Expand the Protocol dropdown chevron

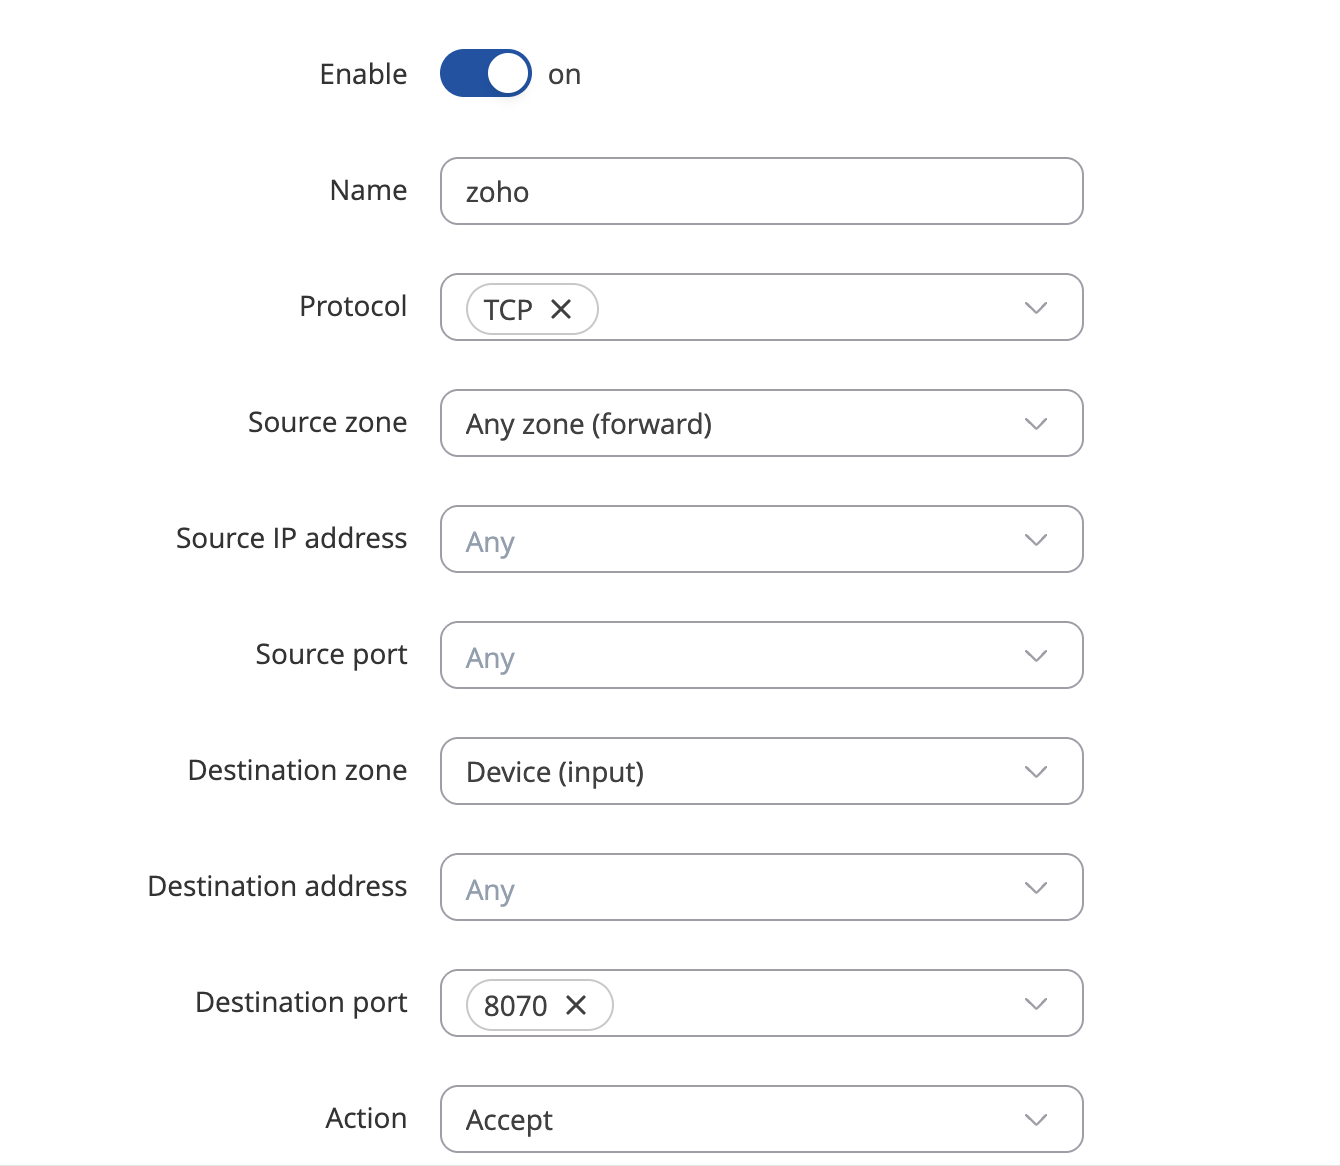(x=1036, y=307)
